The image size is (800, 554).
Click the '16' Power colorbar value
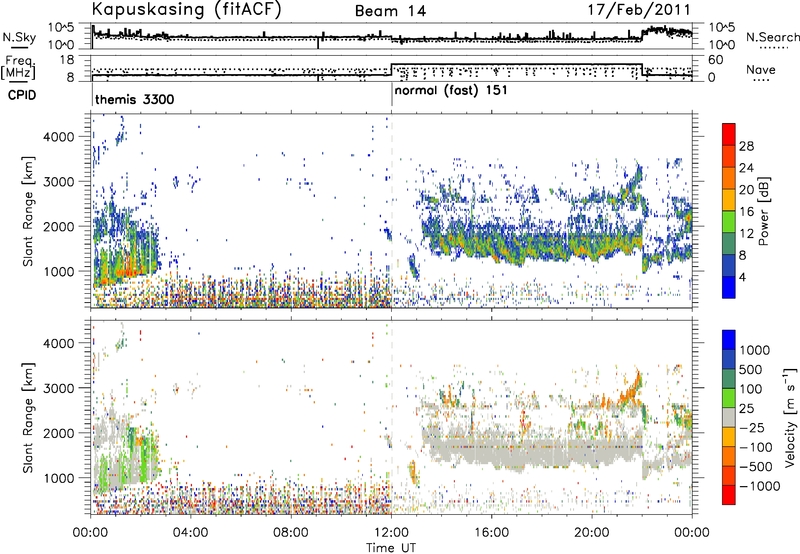point(746,211)
